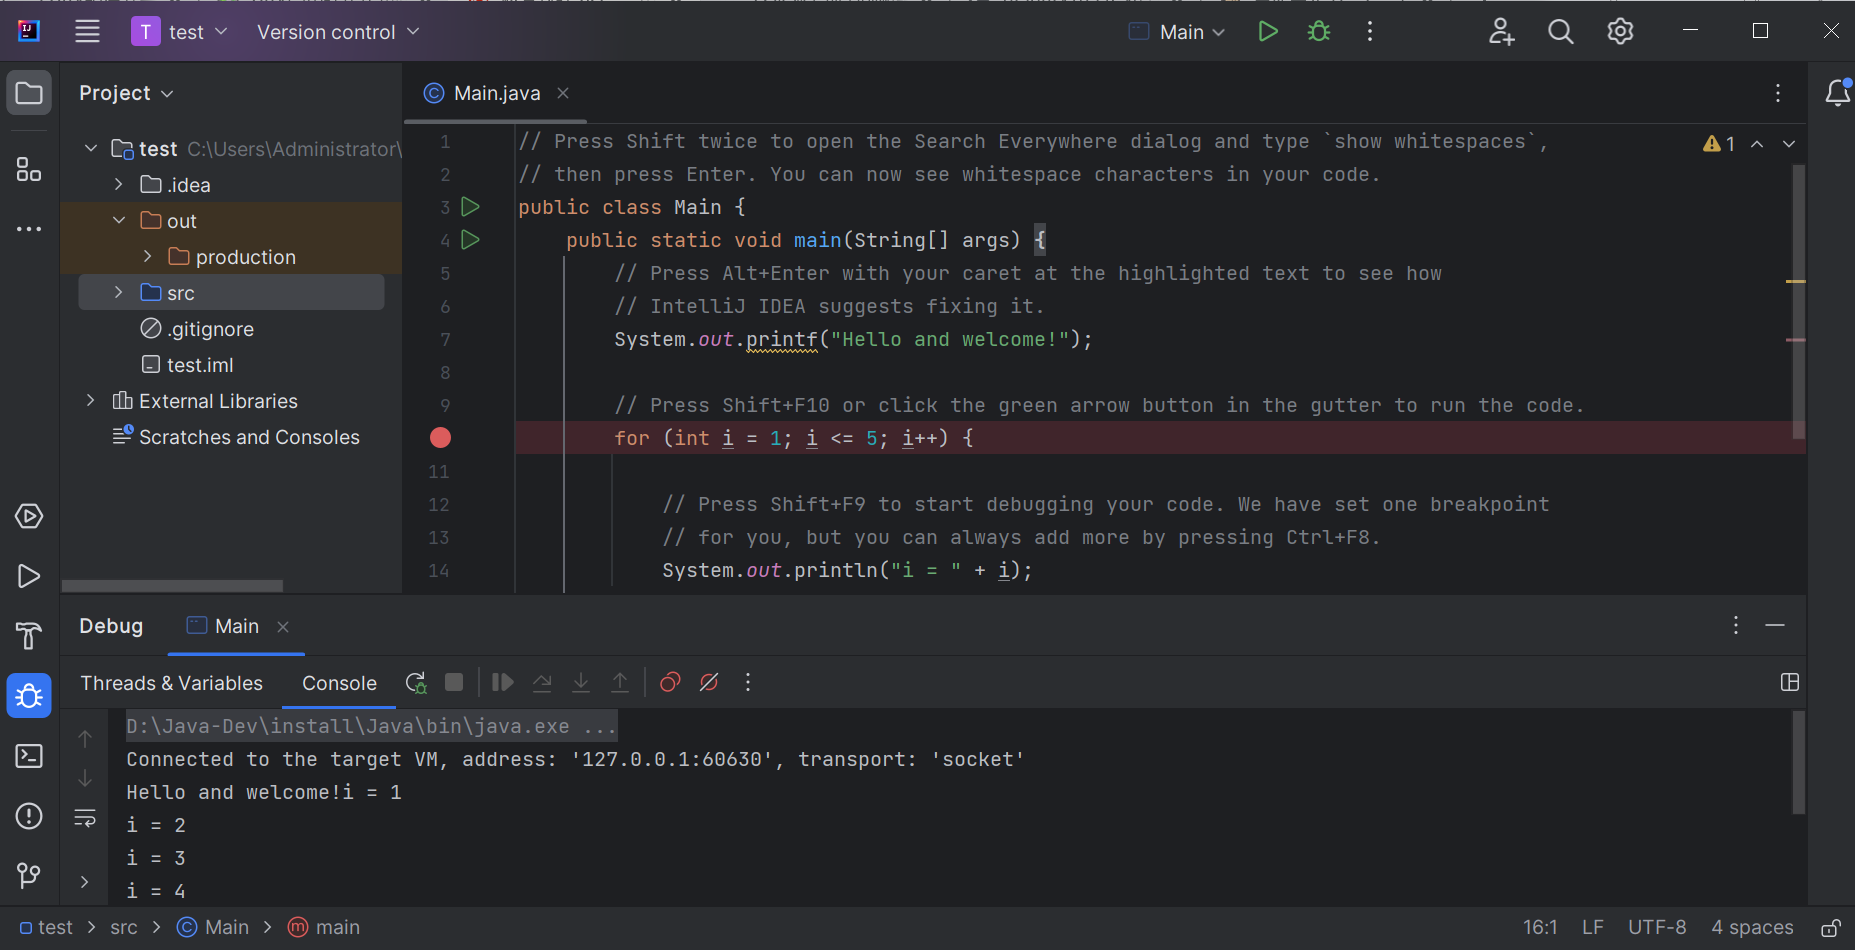Open View Breakpoints dialog icon
The width and height of the screenshot is (1855, 950).
[670, 682]
